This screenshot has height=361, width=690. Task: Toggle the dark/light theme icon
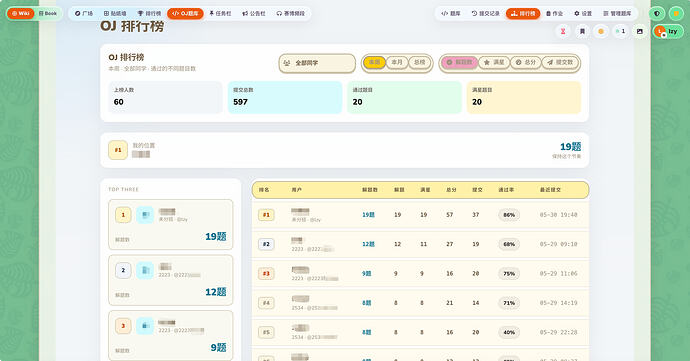[x=657, y=14]
